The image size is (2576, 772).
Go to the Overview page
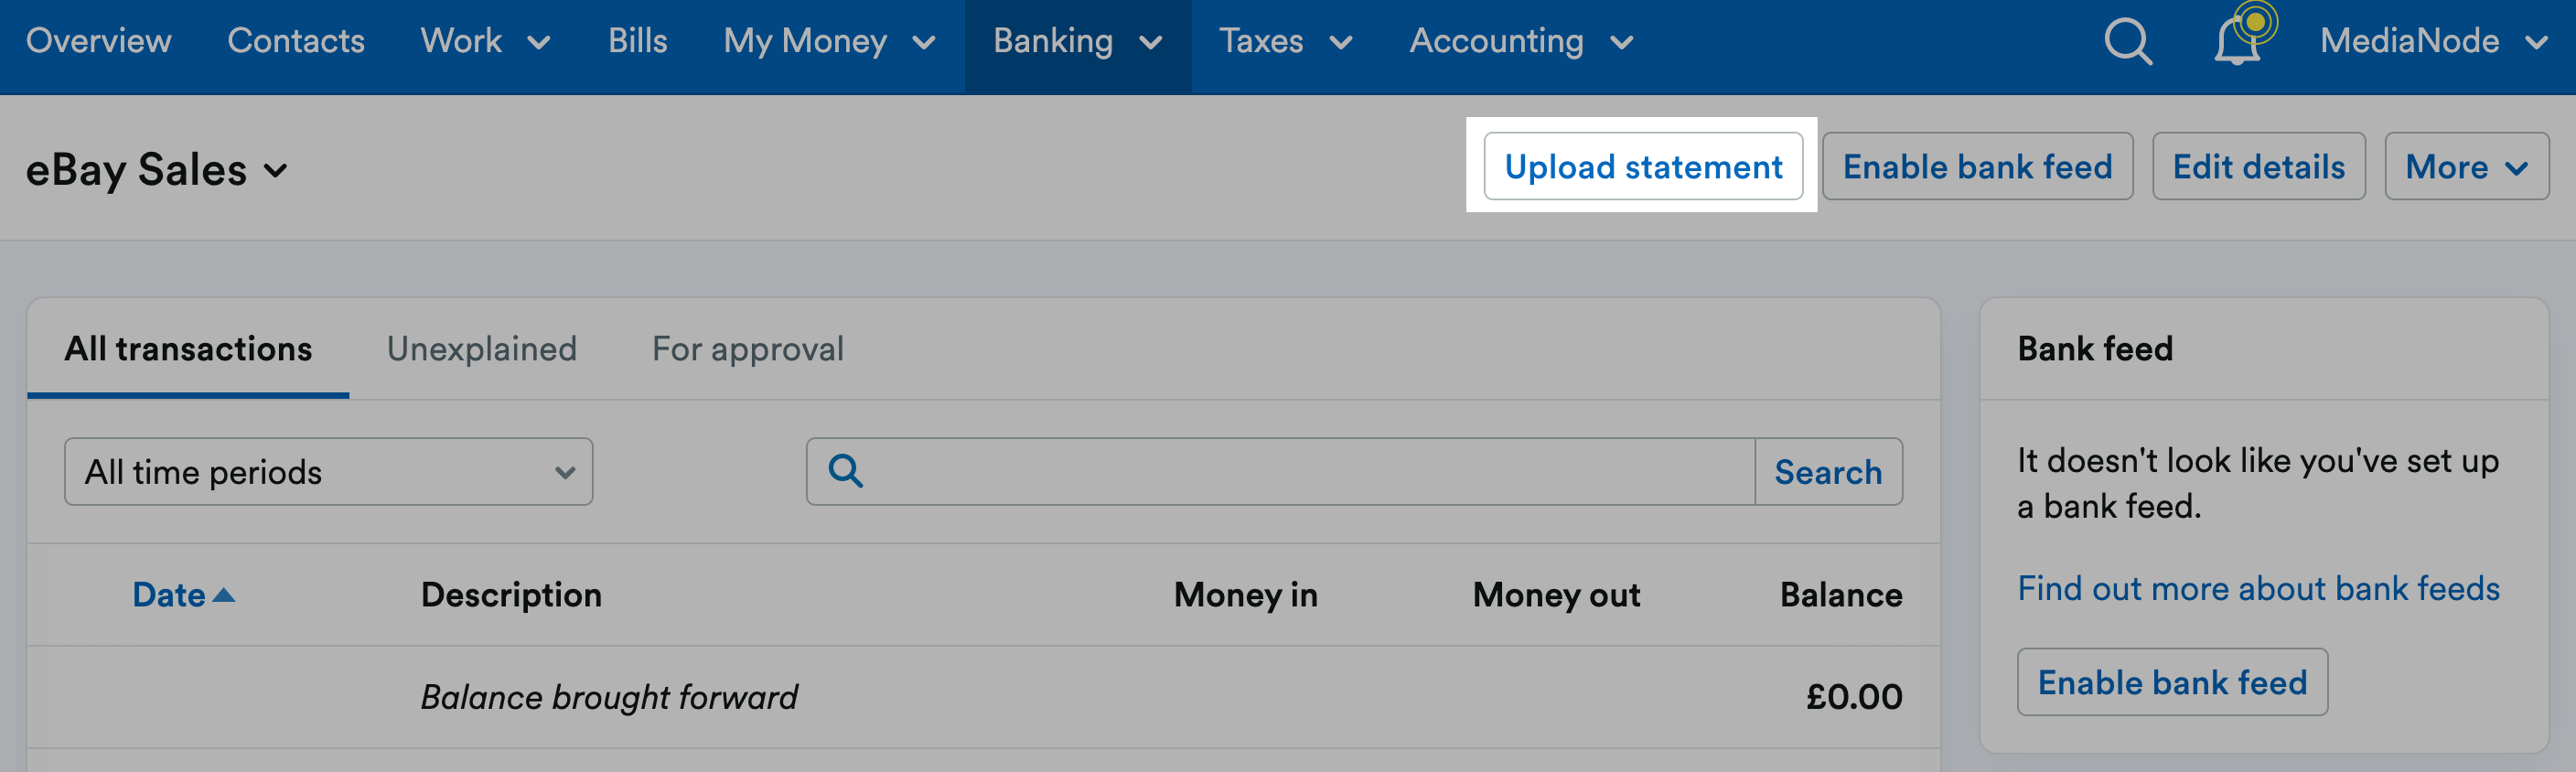(x=98, y=42)
